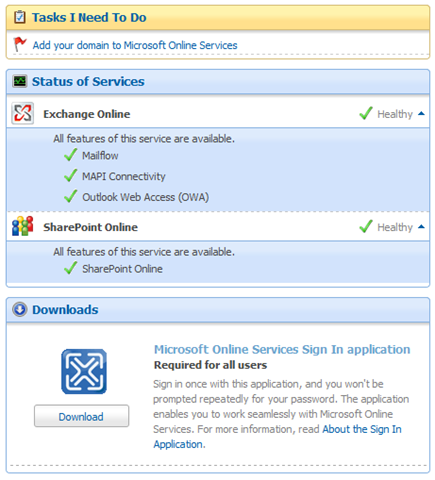Click the Status of Services monitor icon

(20, 81)
